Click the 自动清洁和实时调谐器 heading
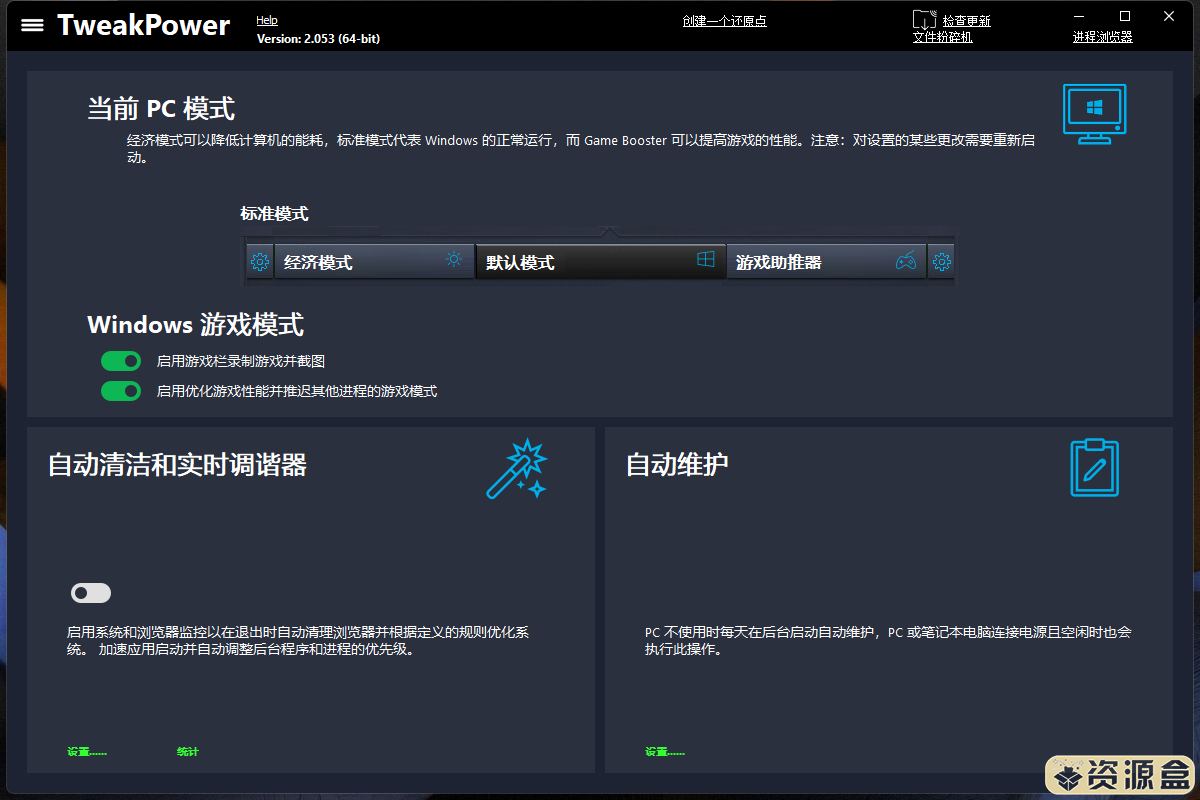 (177, 465)
